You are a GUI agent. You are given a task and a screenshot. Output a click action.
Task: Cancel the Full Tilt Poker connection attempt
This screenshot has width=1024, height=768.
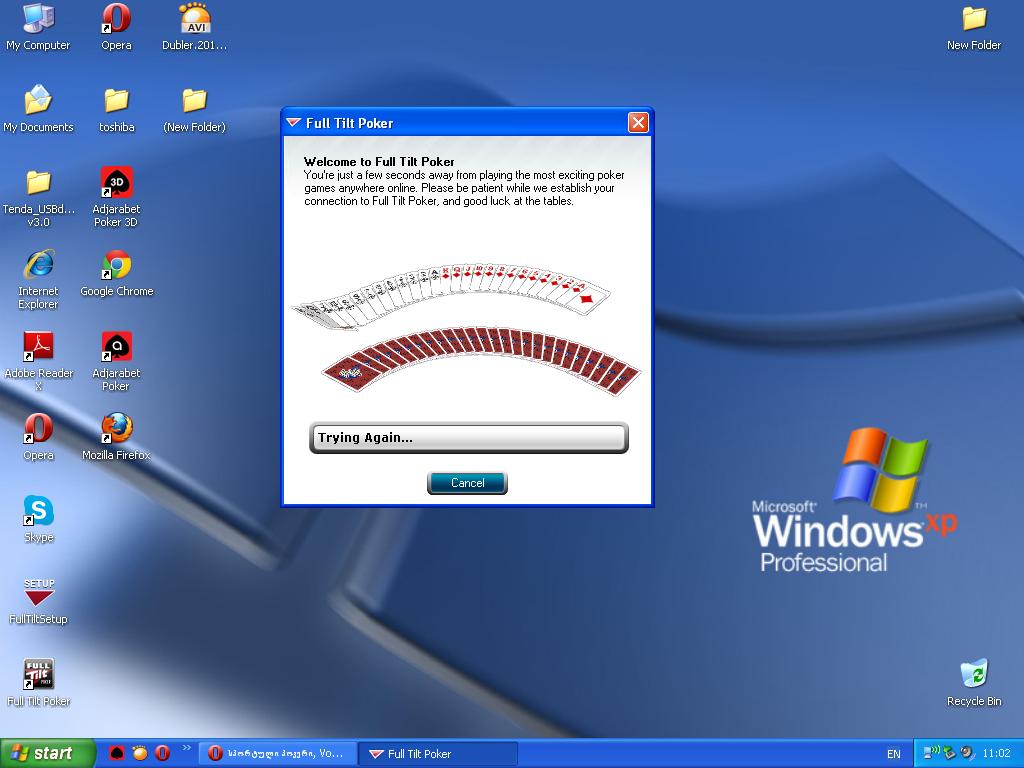(467, 483)
